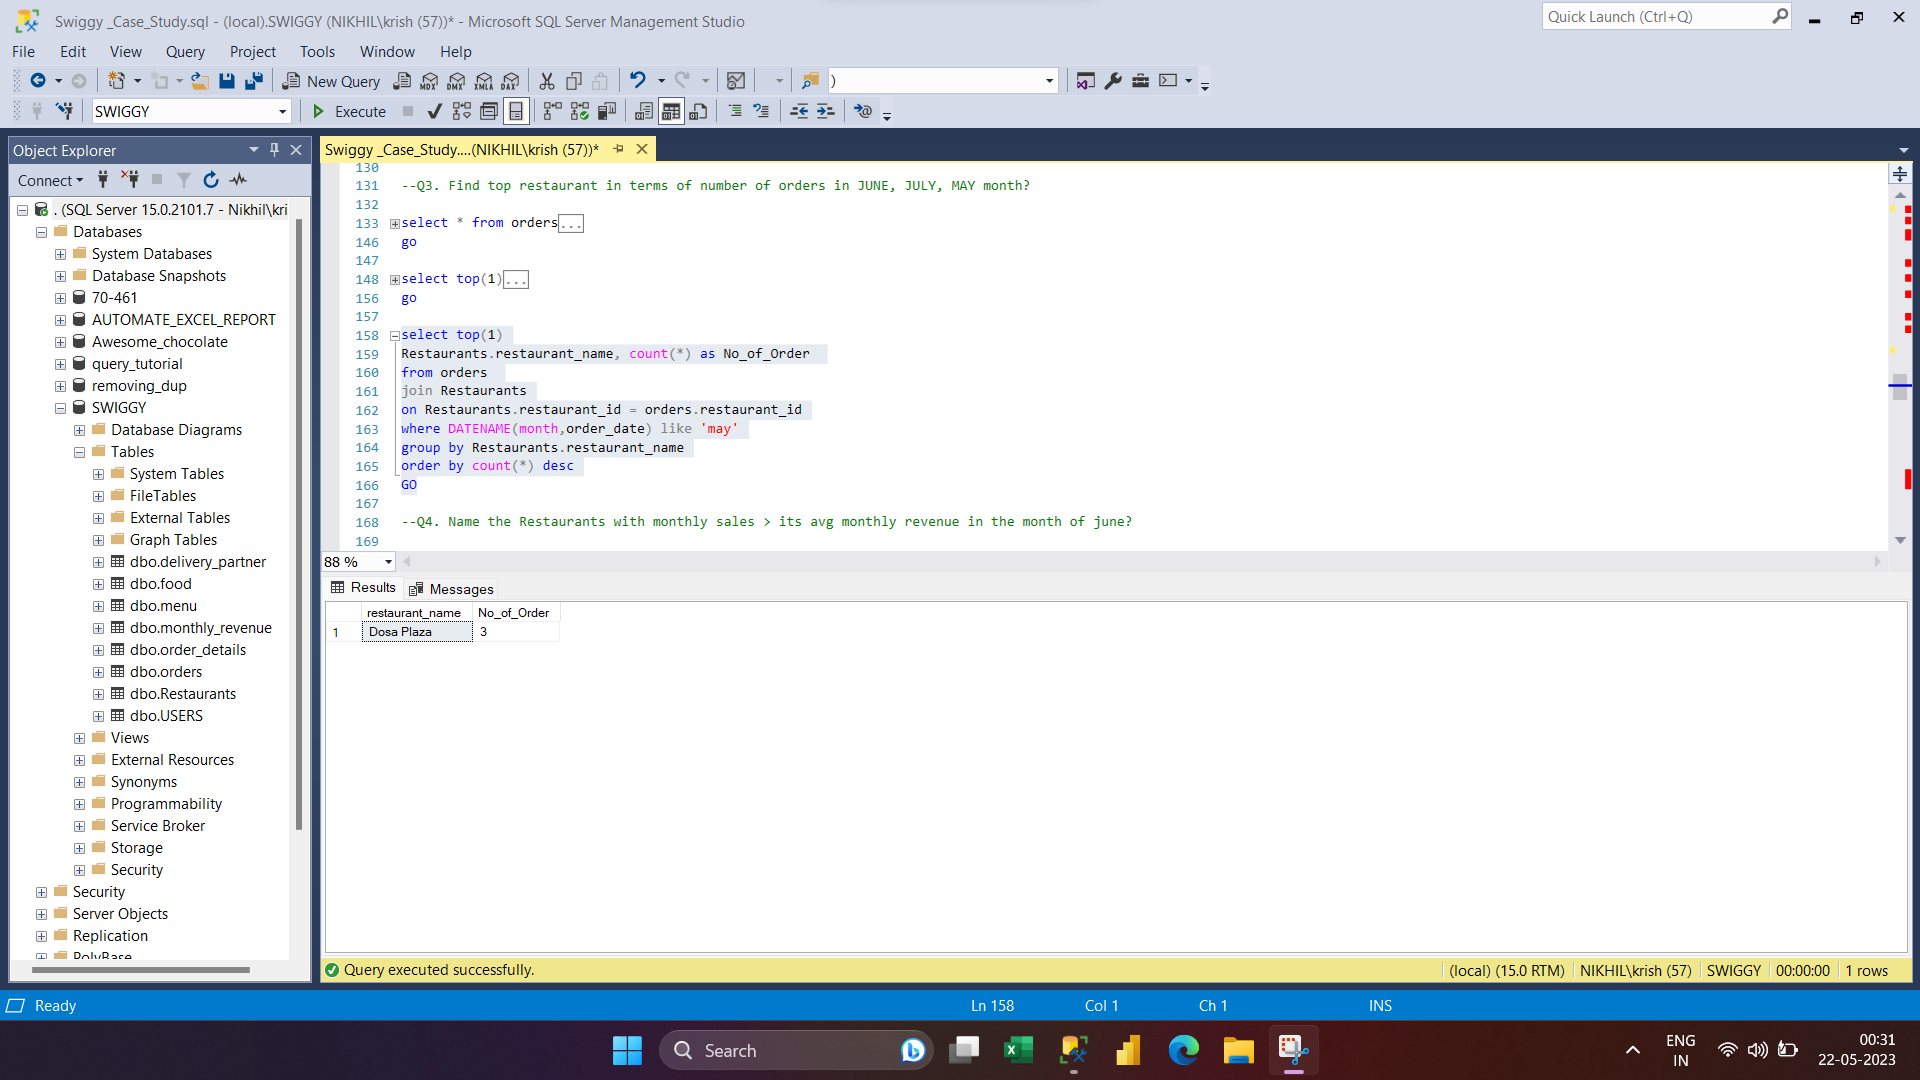Select Results to Text option

[x=644, y=111]
